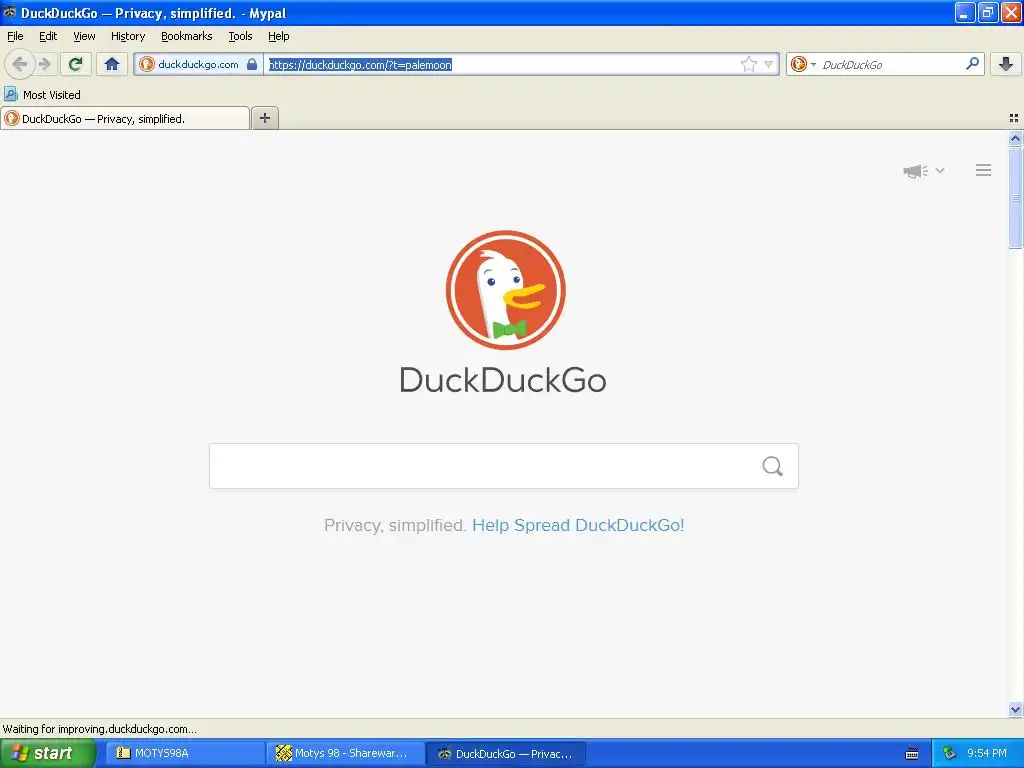Image resolution: width=1024 pixels, height=768 pixels.
Task: Expand the chevron next to the megaphone
Action: pyautogui.click(x=940, y=170)
